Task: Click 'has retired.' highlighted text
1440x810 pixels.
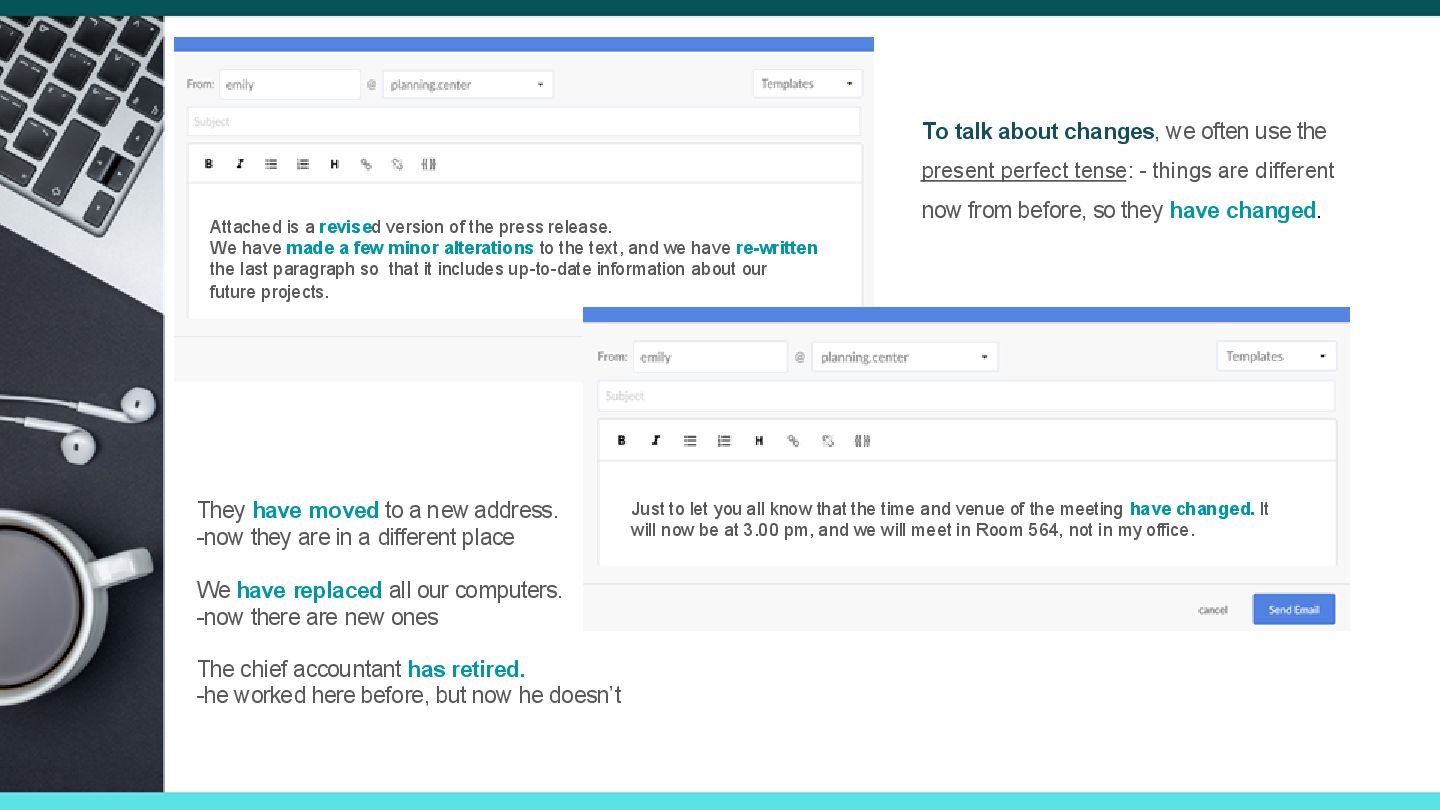Action: [x=466, y=669]
